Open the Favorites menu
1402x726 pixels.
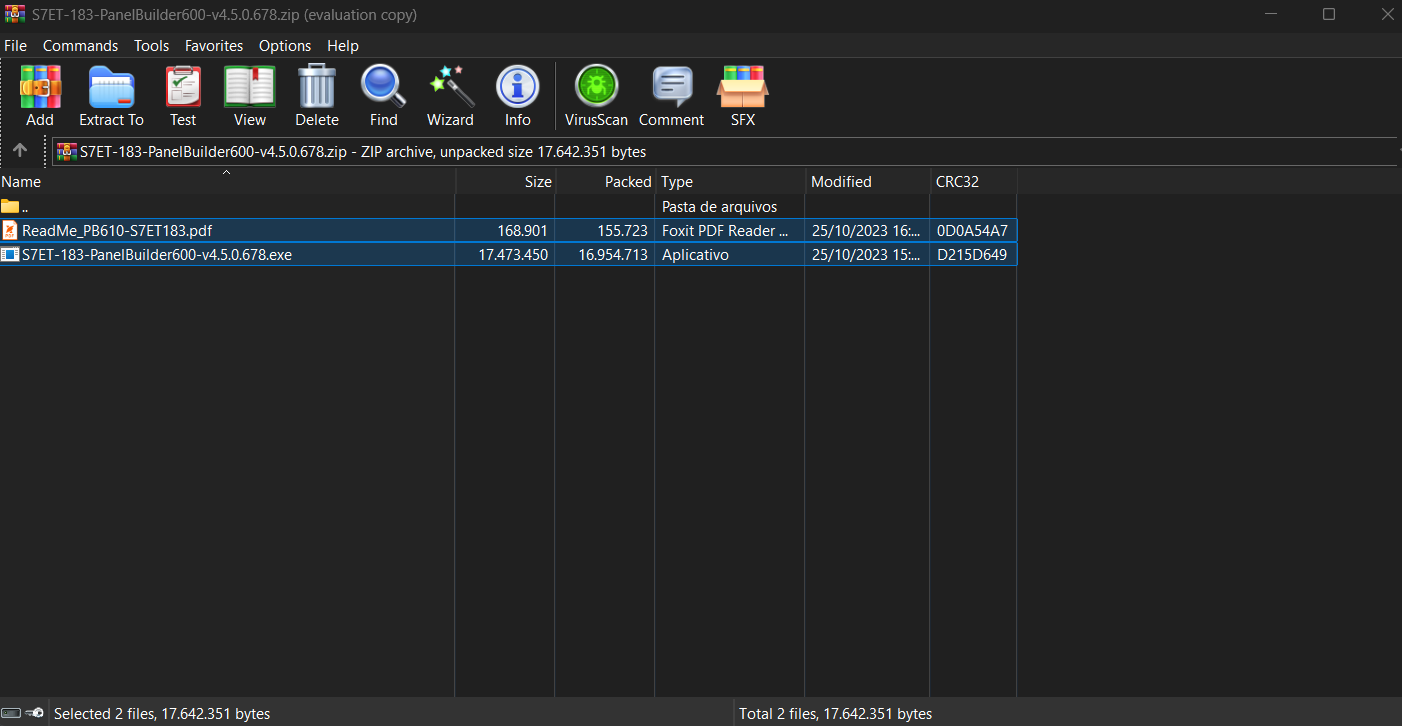214,46
